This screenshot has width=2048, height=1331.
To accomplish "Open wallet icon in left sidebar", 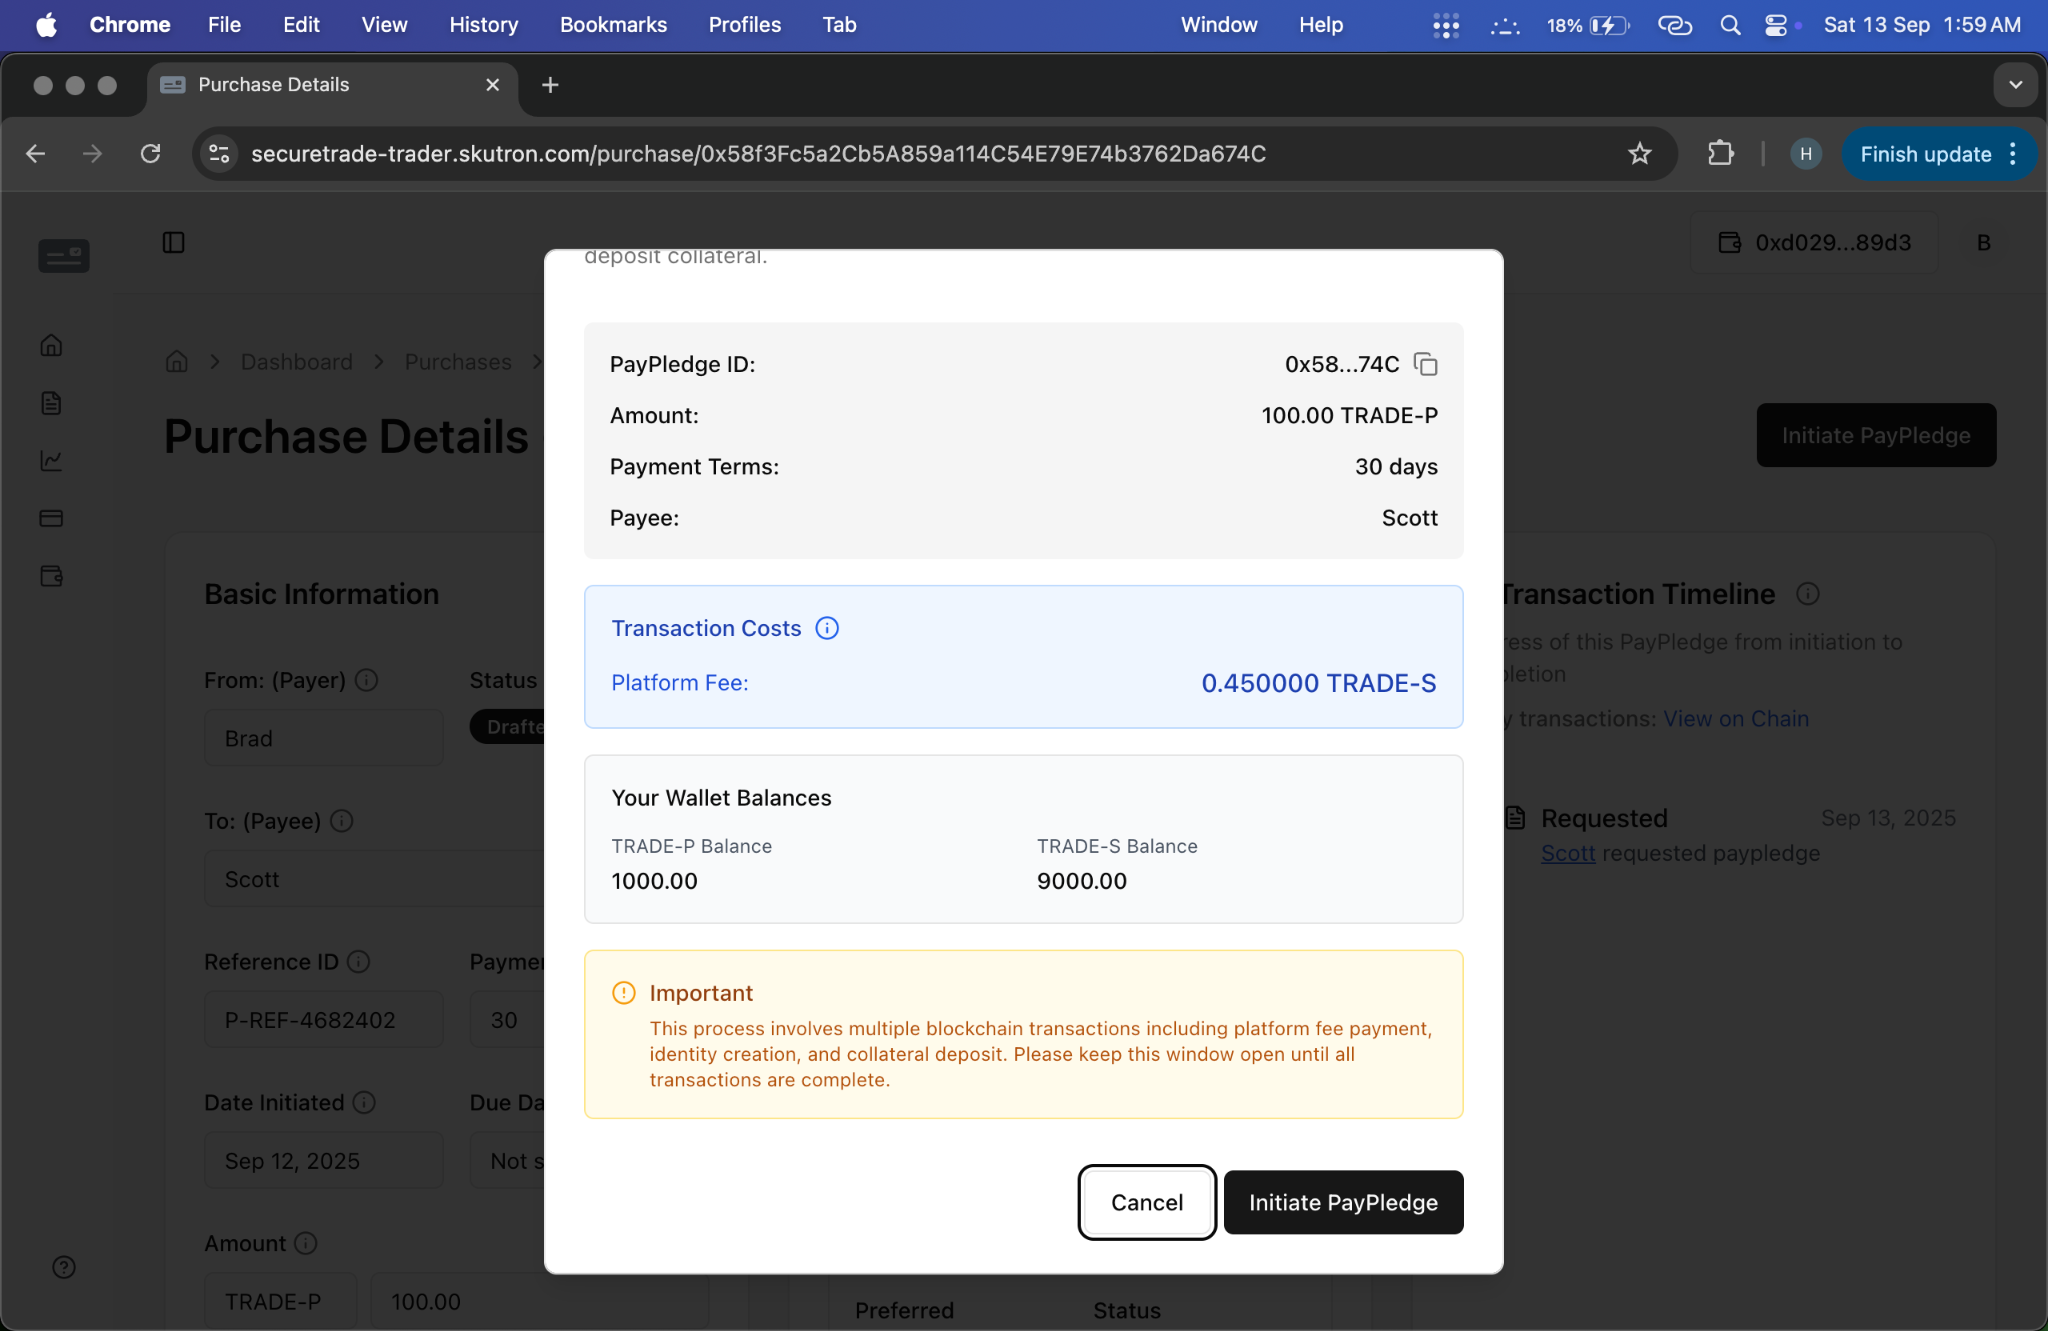I will point(52,576).
